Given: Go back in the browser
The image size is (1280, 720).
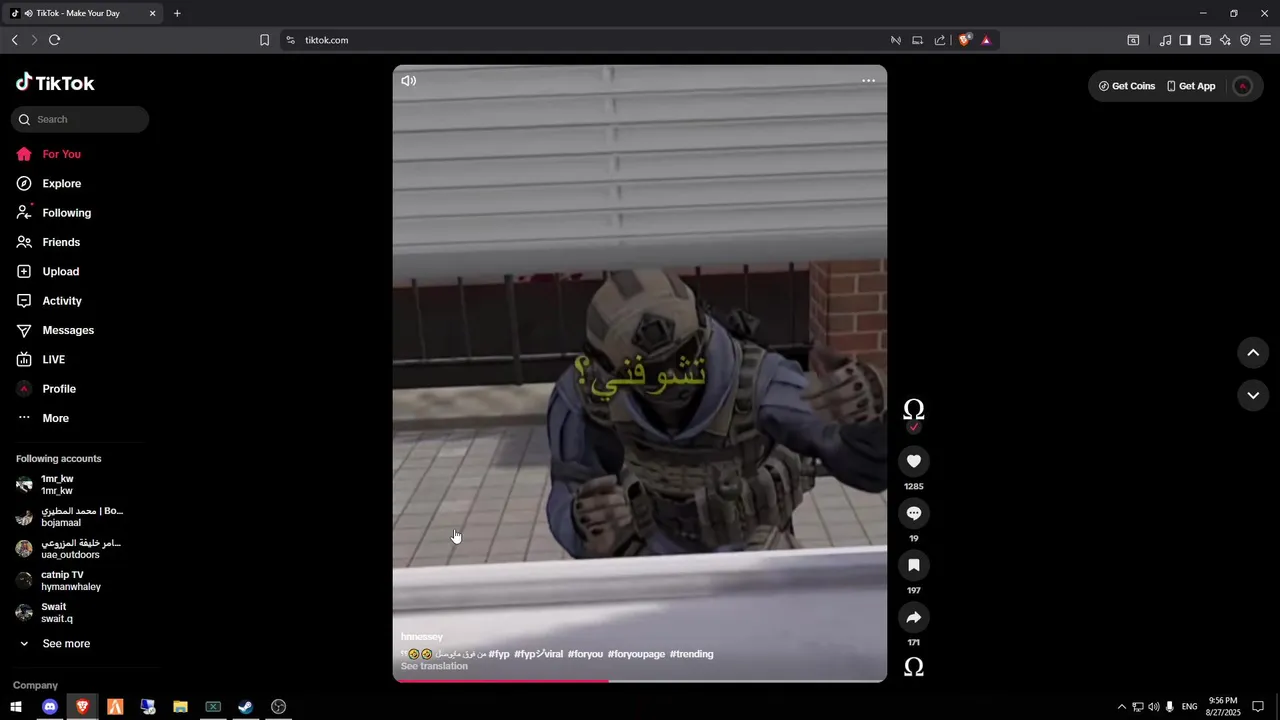Looking at the screenshot, I should (14, 40).
